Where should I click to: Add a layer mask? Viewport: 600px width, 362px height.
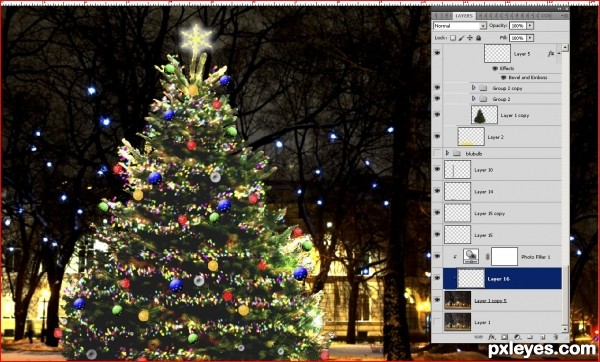click(x=504, y=338)
